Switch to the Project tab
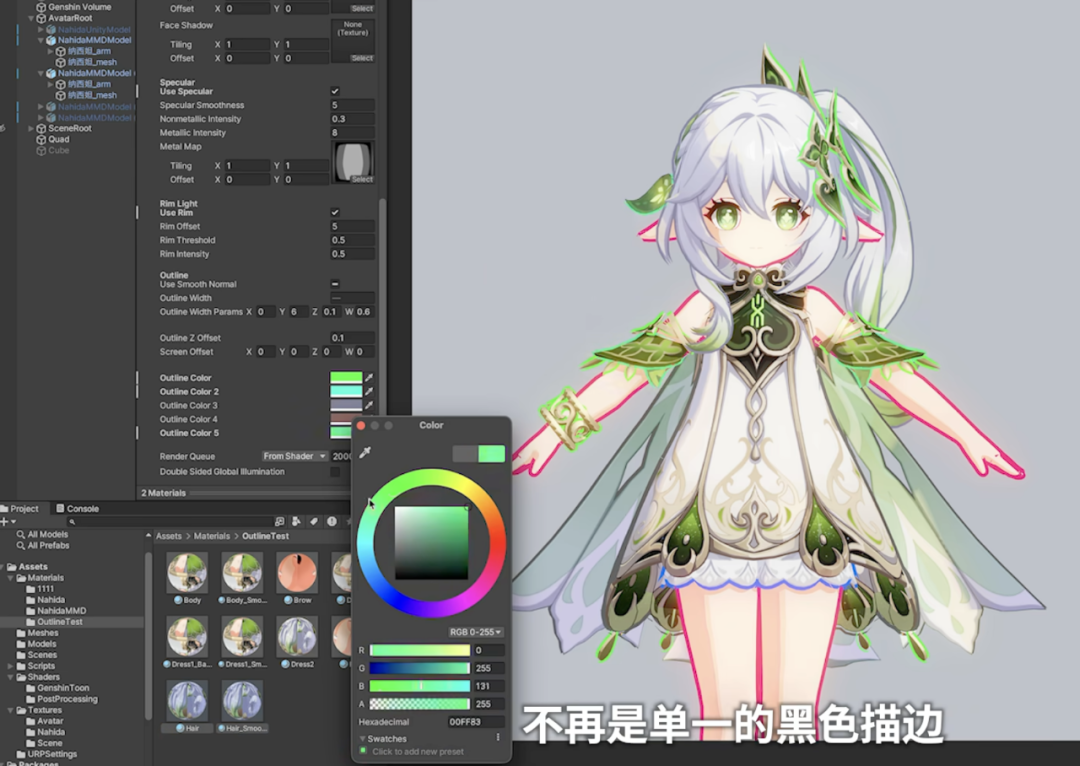Viewport: 1080px width, 766px height. (x=20, y=509)
